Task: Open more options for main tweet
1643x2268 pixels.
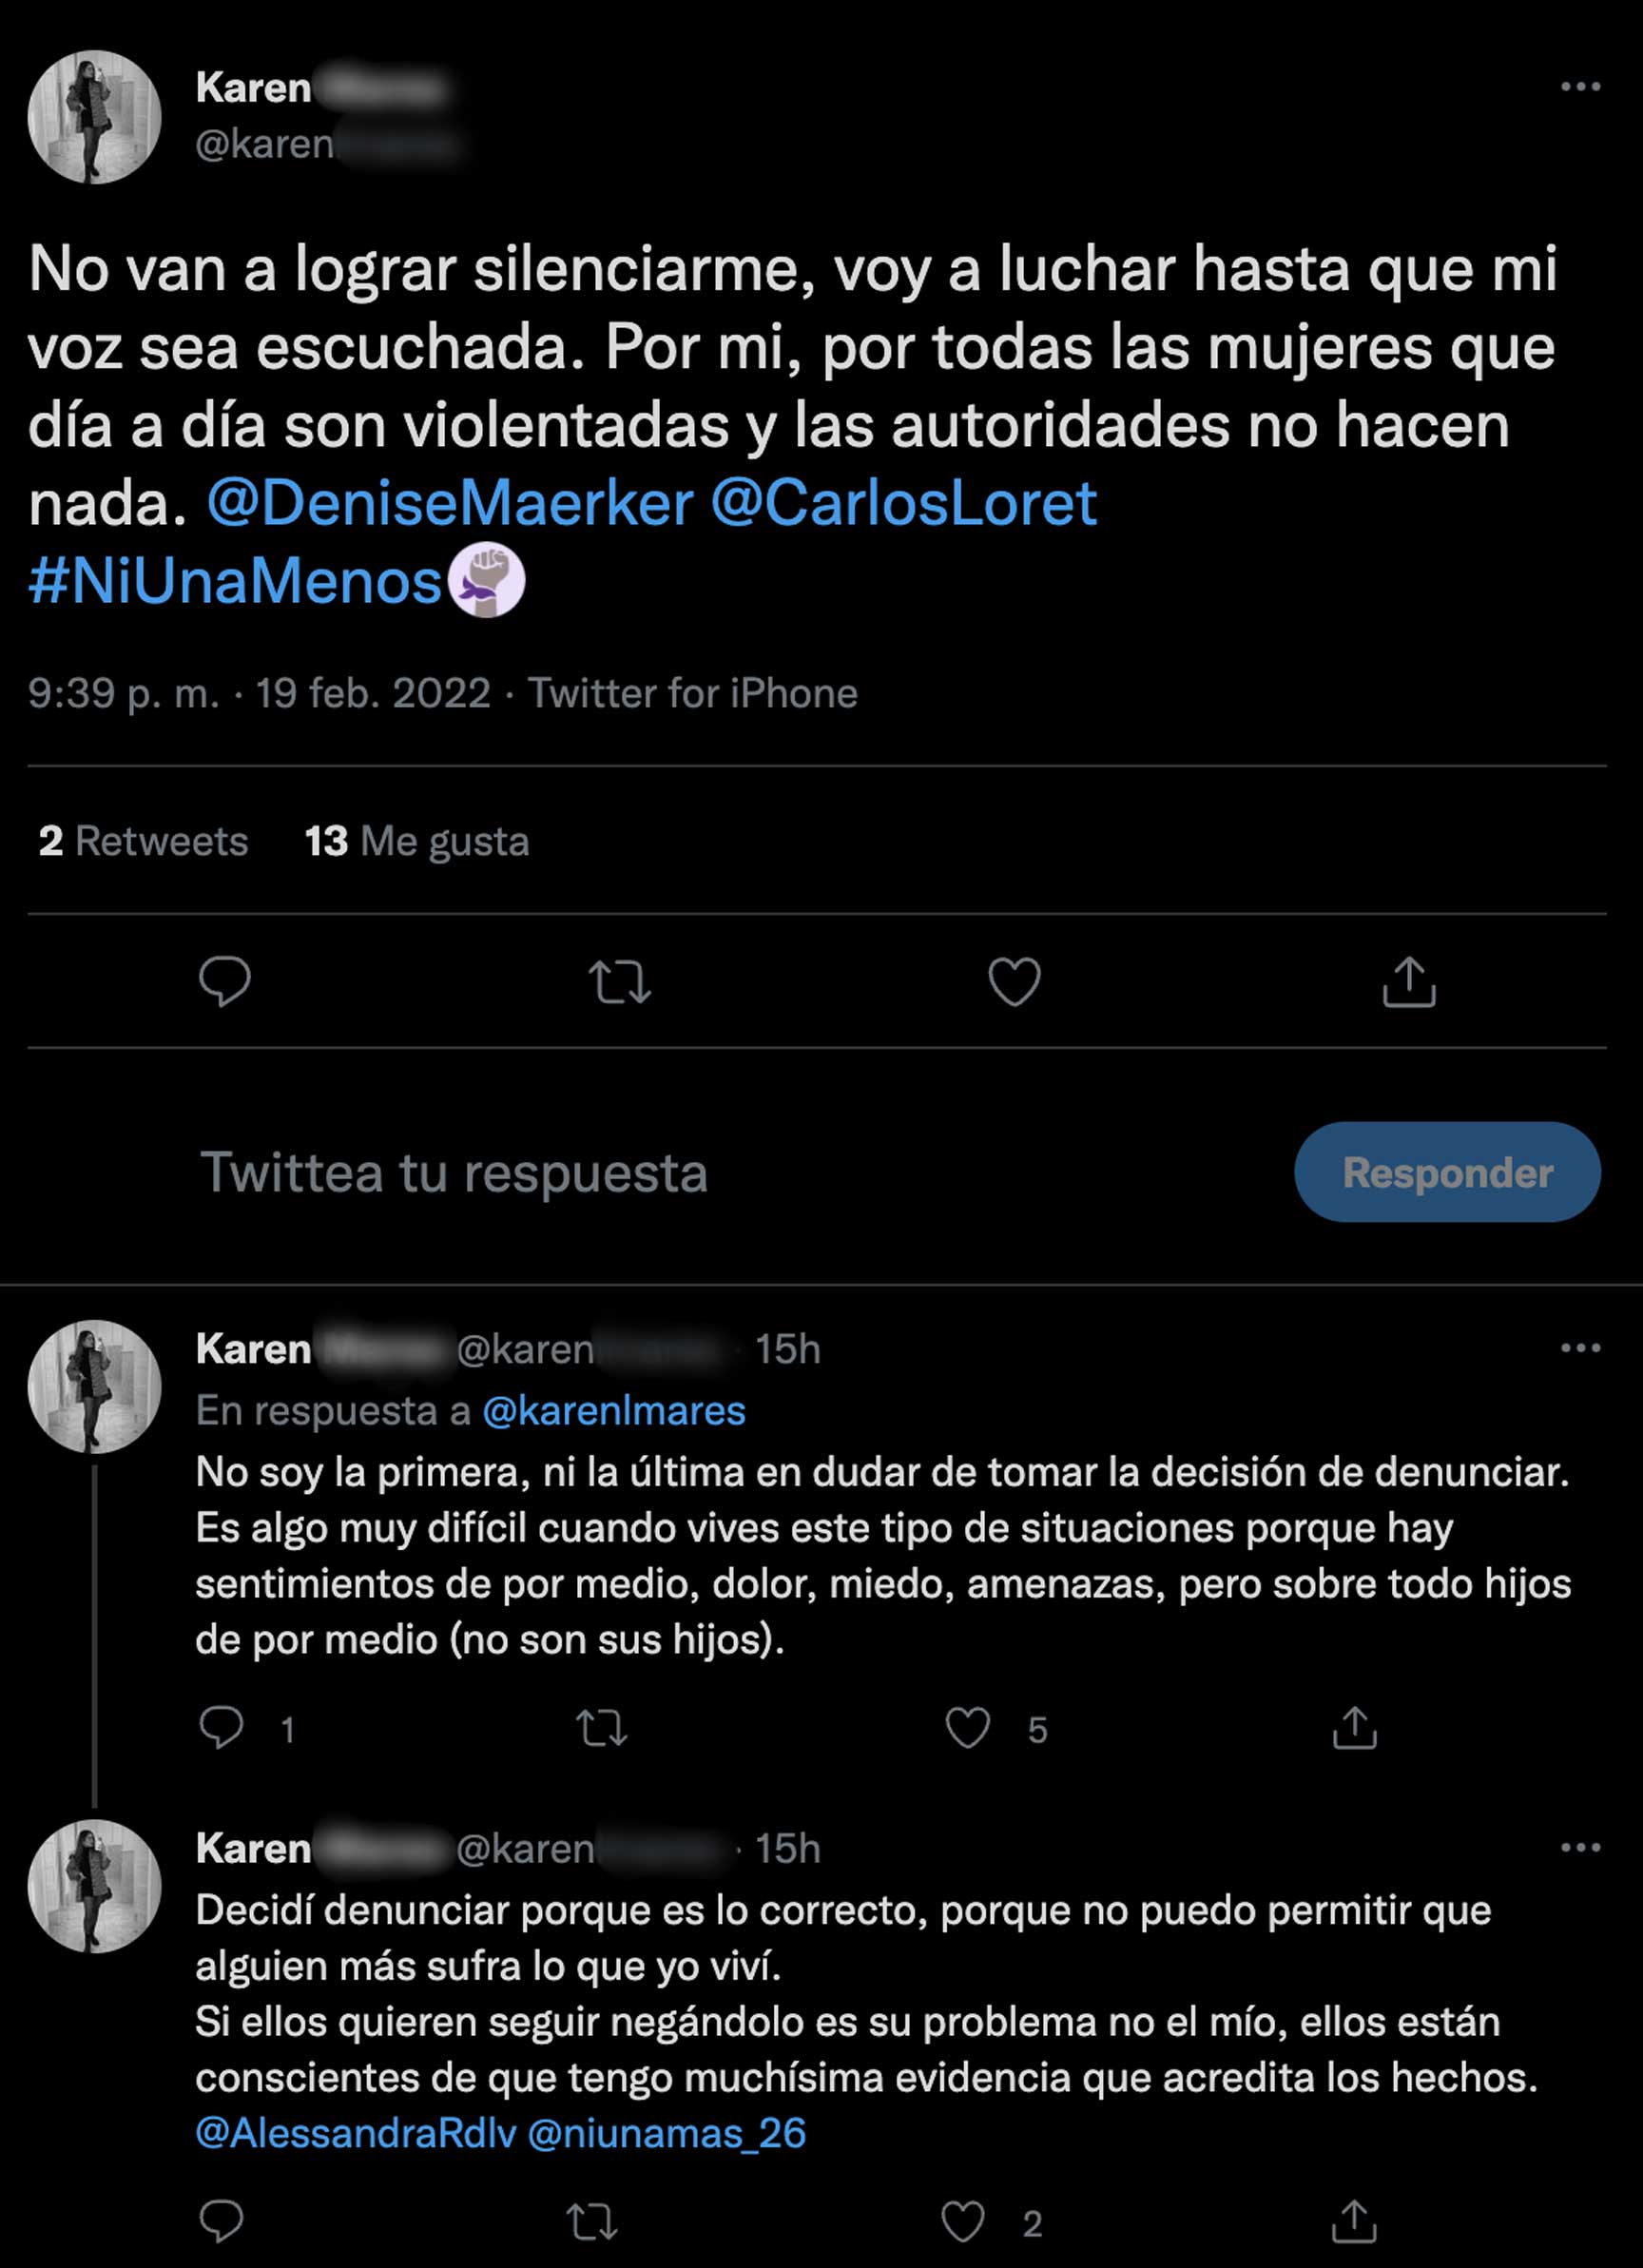Action: click(1580, 87)
